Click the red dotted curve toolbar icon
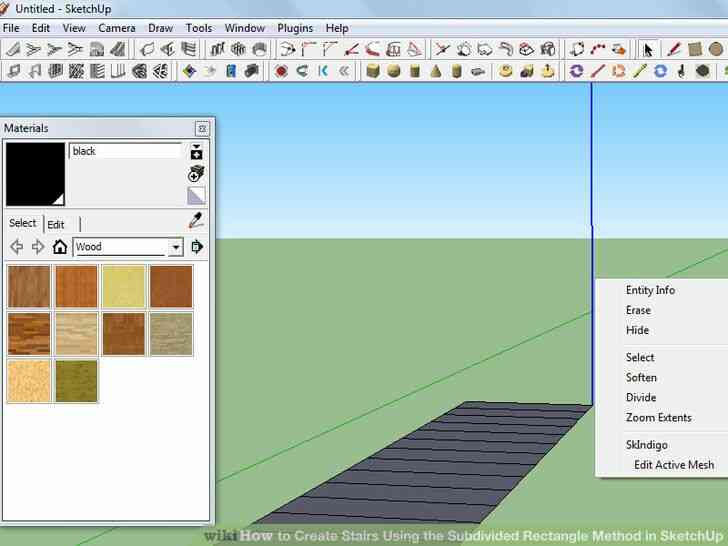This screenshot has height=546, width=728. pos(598,49)
